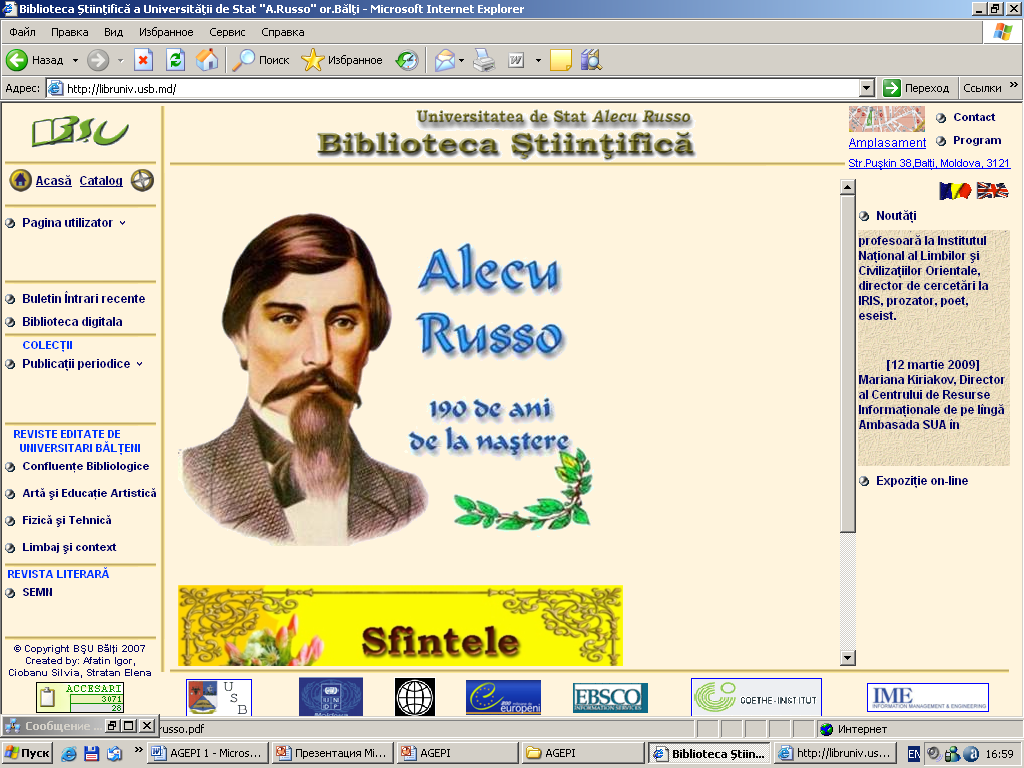Open the Amplasament text link
Image resolution: width=1024 pixels, height=768 pixels.
coord(887,142)
